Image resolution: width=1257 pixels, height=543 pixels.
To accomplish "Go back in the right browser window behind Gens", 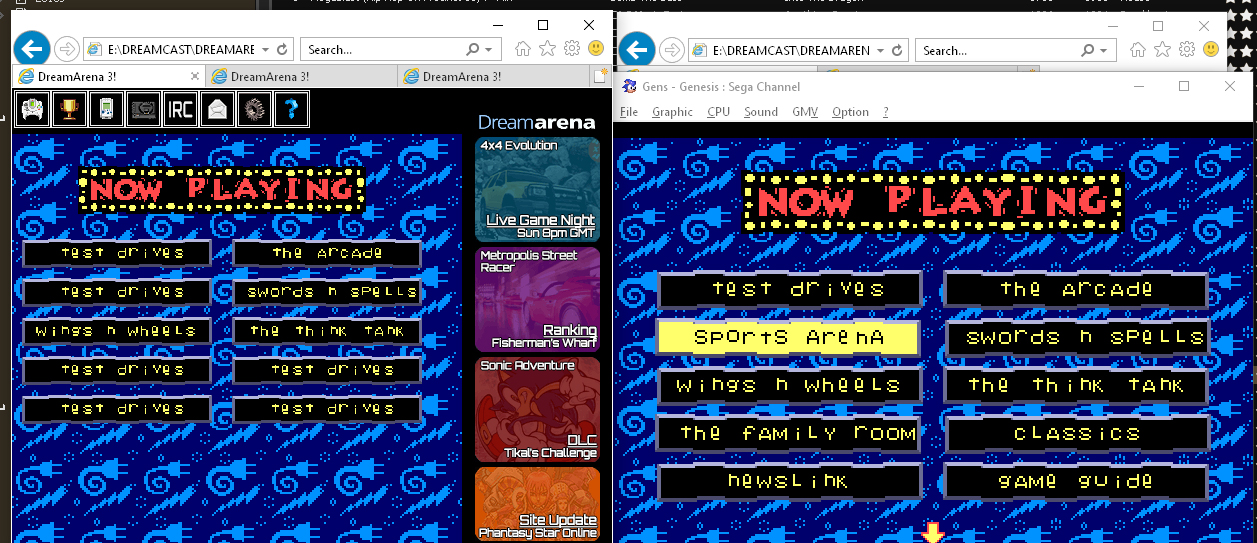I will pyautogui.click(x=637, y=49).
